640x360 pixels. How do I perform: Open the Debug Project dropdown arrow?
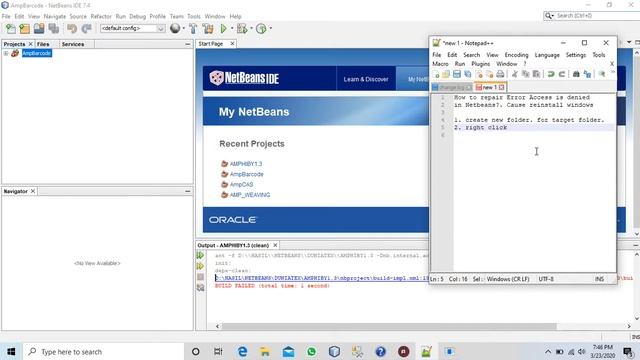[251, 29]
